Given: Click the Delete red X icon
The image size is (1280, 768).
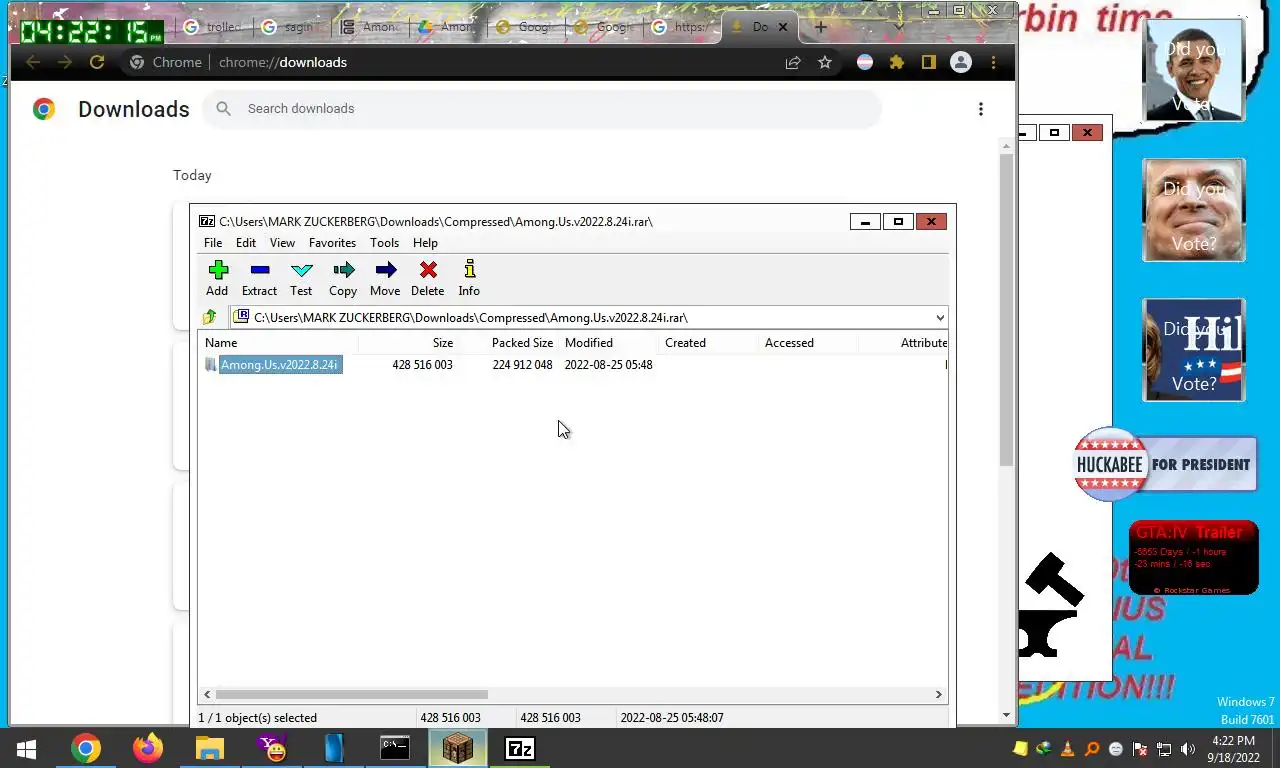Looking at the screenshot, I should (x=427, y=278).
